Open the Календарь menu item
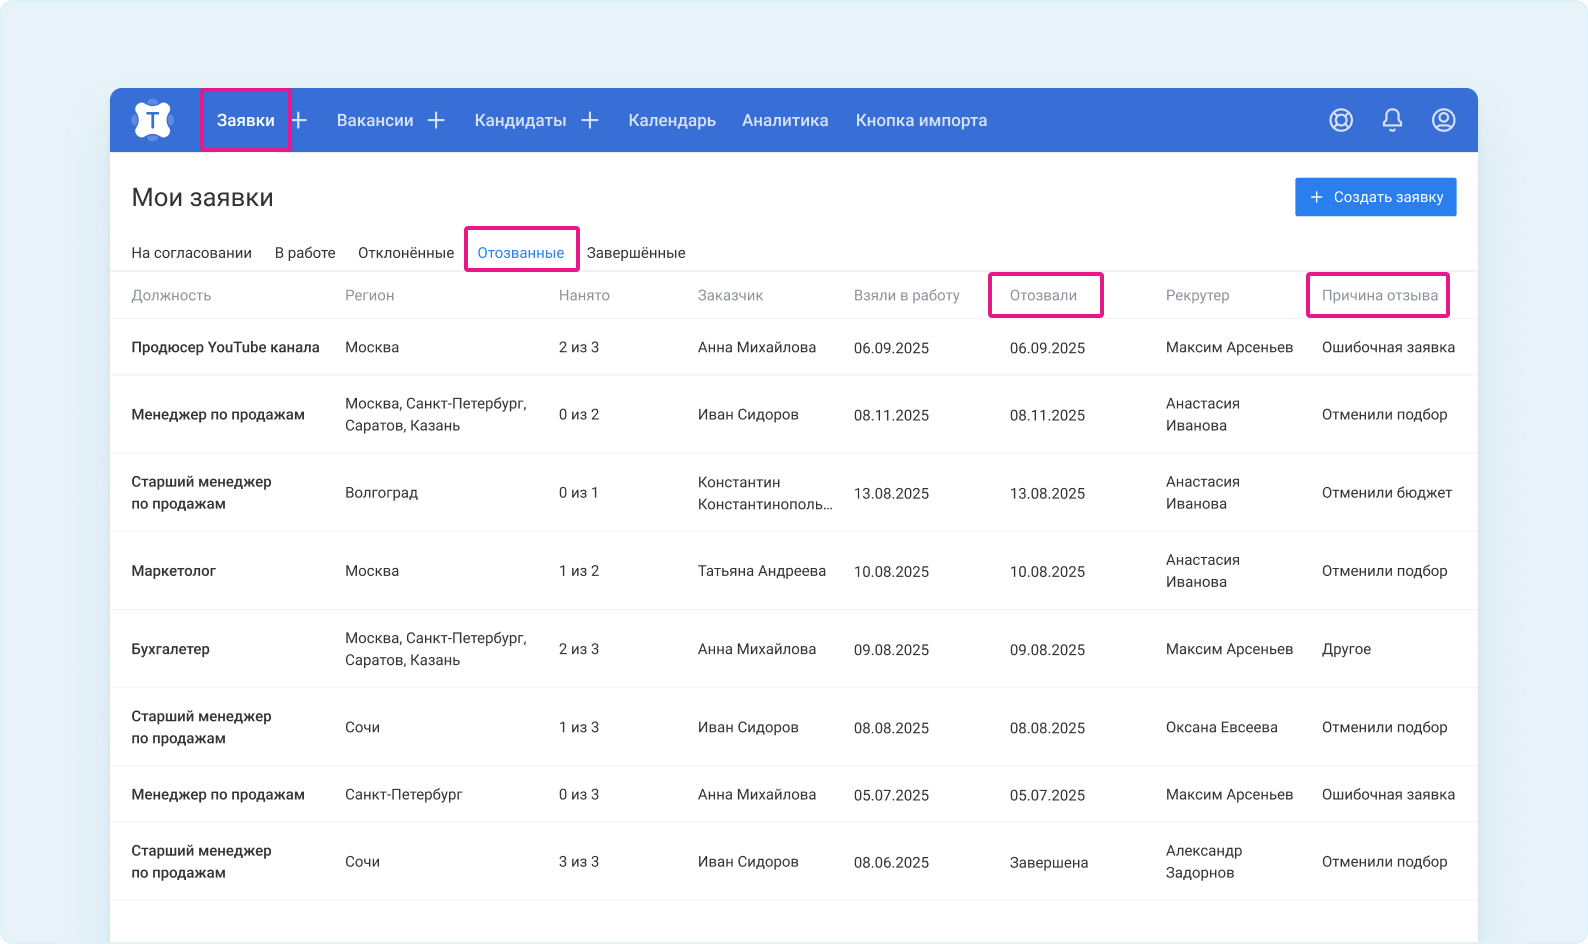 (x=671, y=120)
